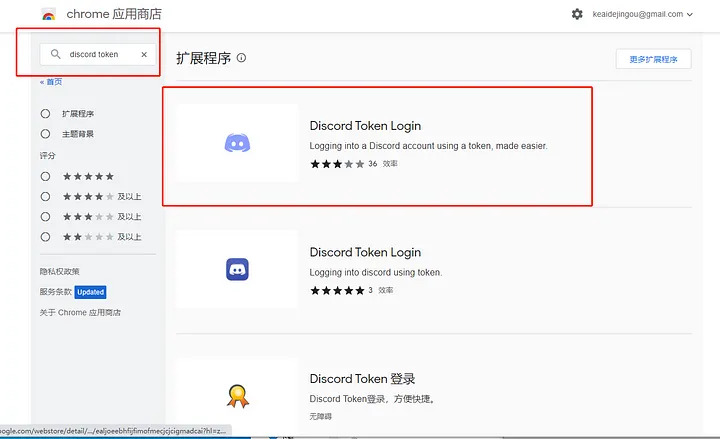Open the 隐私权政策 link
Screen dimensions: 720x439
point(60,271)
